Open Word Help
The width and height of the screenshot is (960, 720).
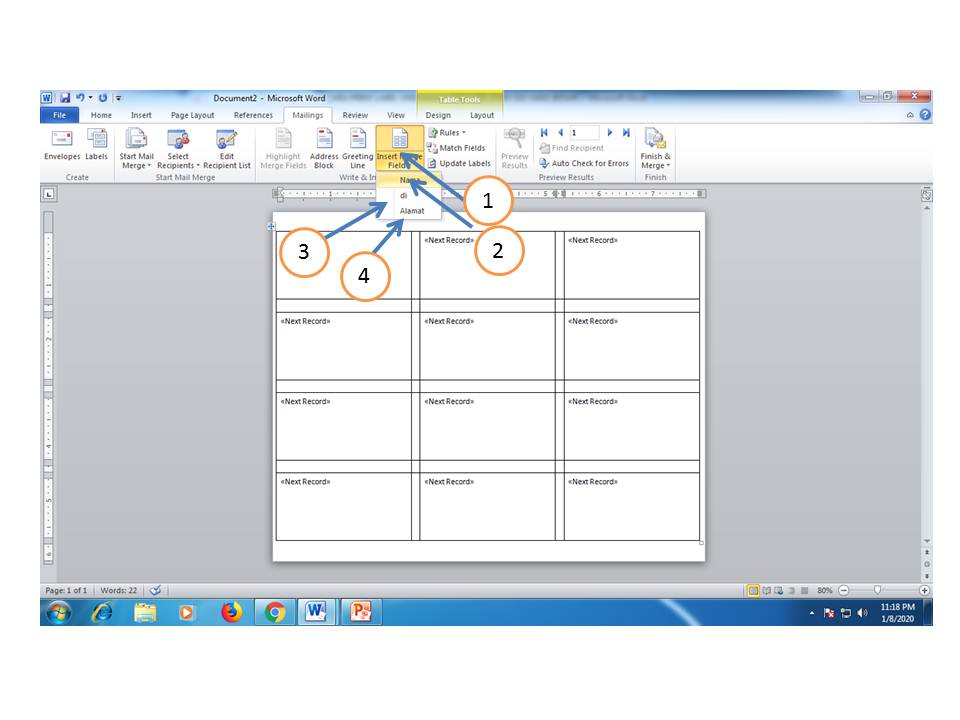click(925, 114)
